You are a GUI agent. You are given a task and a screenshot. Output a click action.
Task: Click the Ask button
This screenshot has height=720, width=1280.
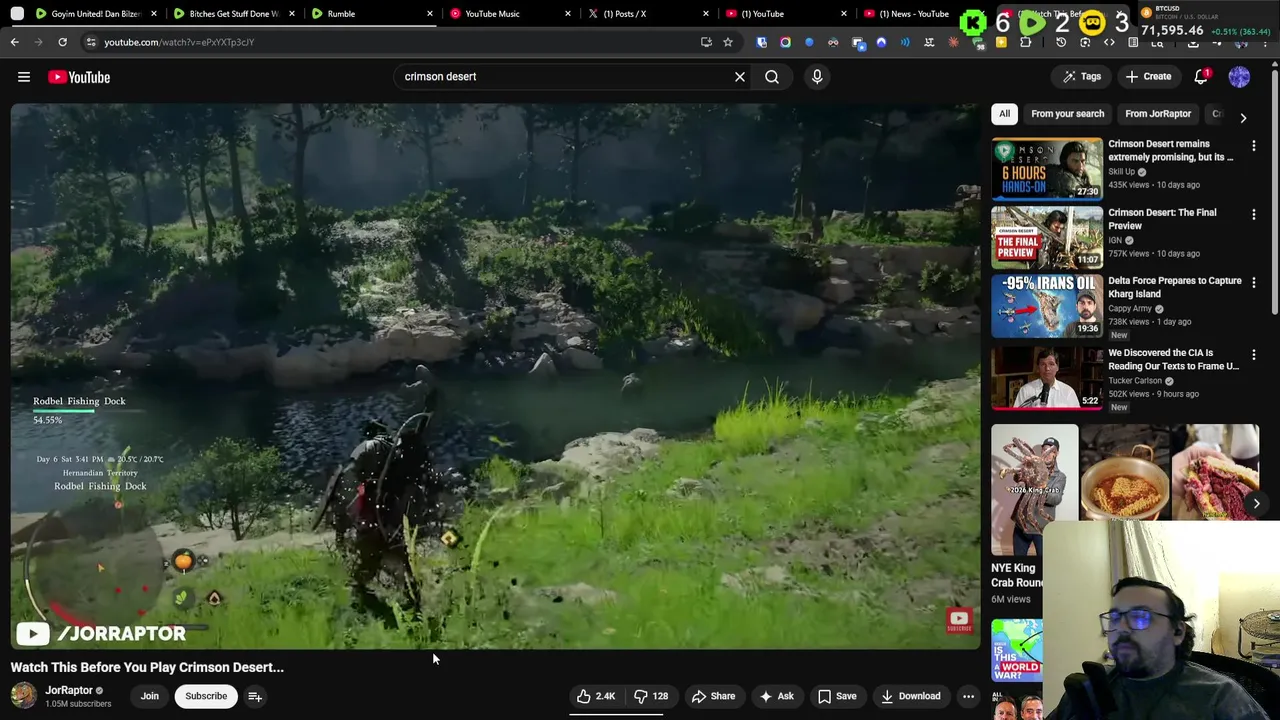coord(776,696)
